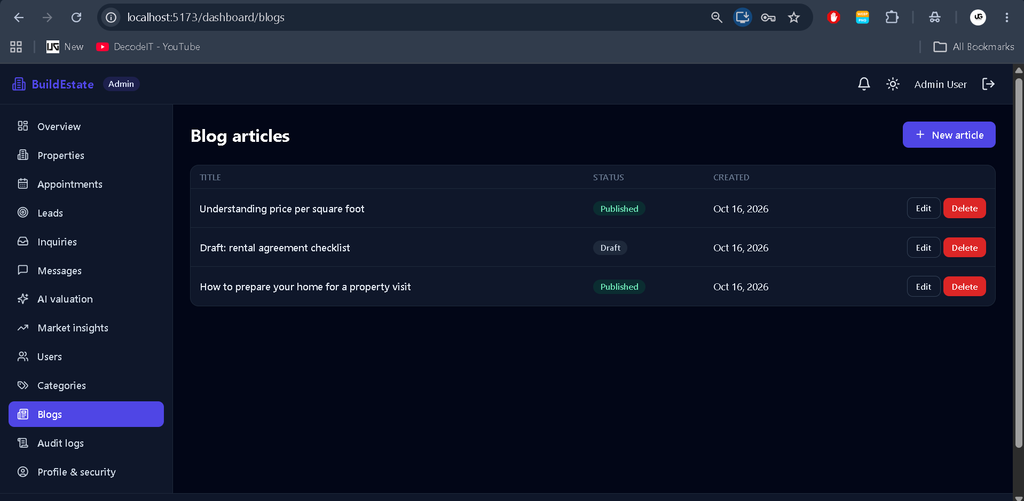Click the Properties building icon in sidebar
1024x501 pixels.
[23, 155]
